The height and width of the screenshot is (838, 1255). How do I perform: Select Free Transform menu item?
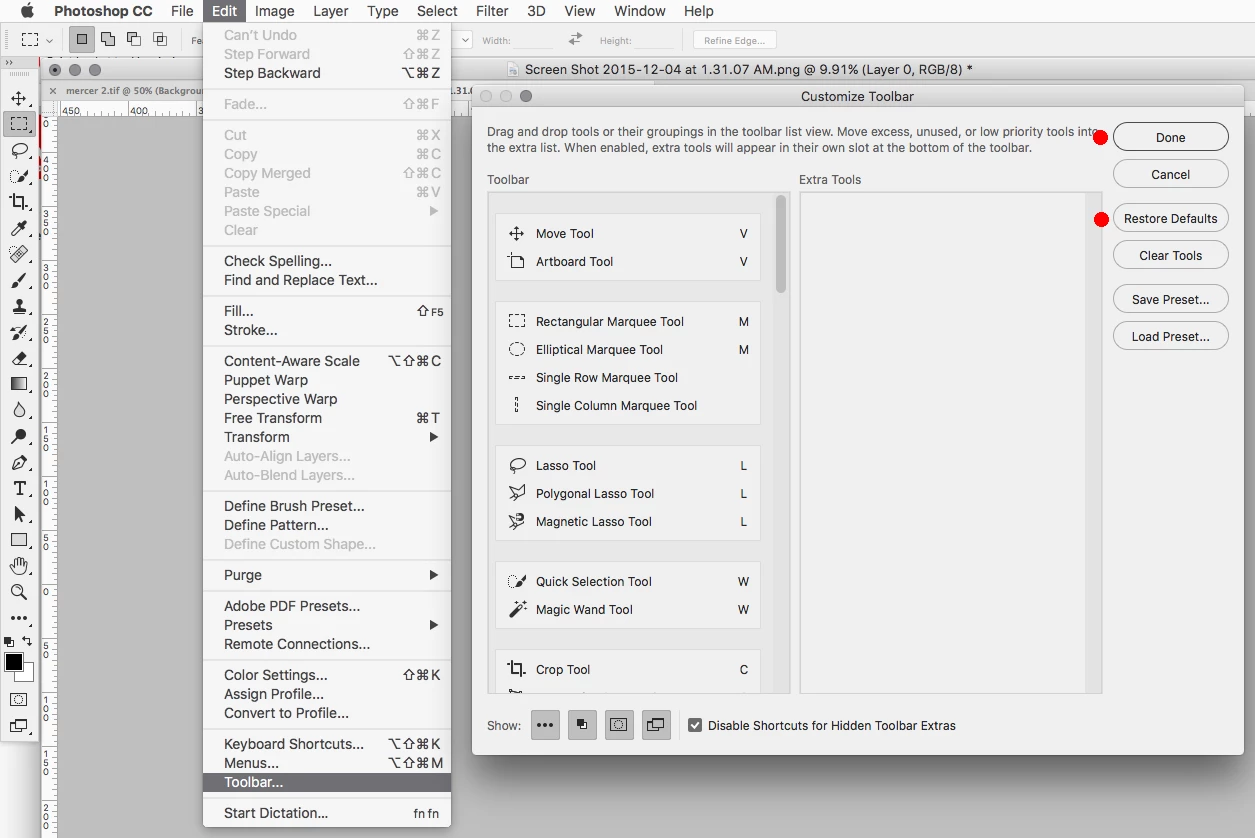tap(327, 418)
